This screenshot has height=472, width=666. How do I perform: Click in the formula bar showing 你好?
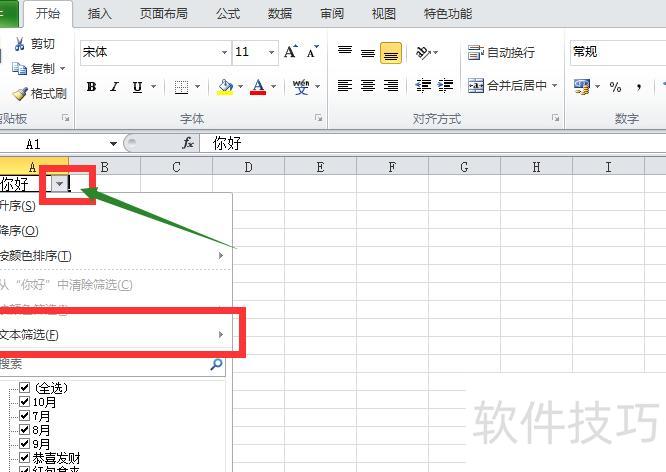[x=433, y=143]
